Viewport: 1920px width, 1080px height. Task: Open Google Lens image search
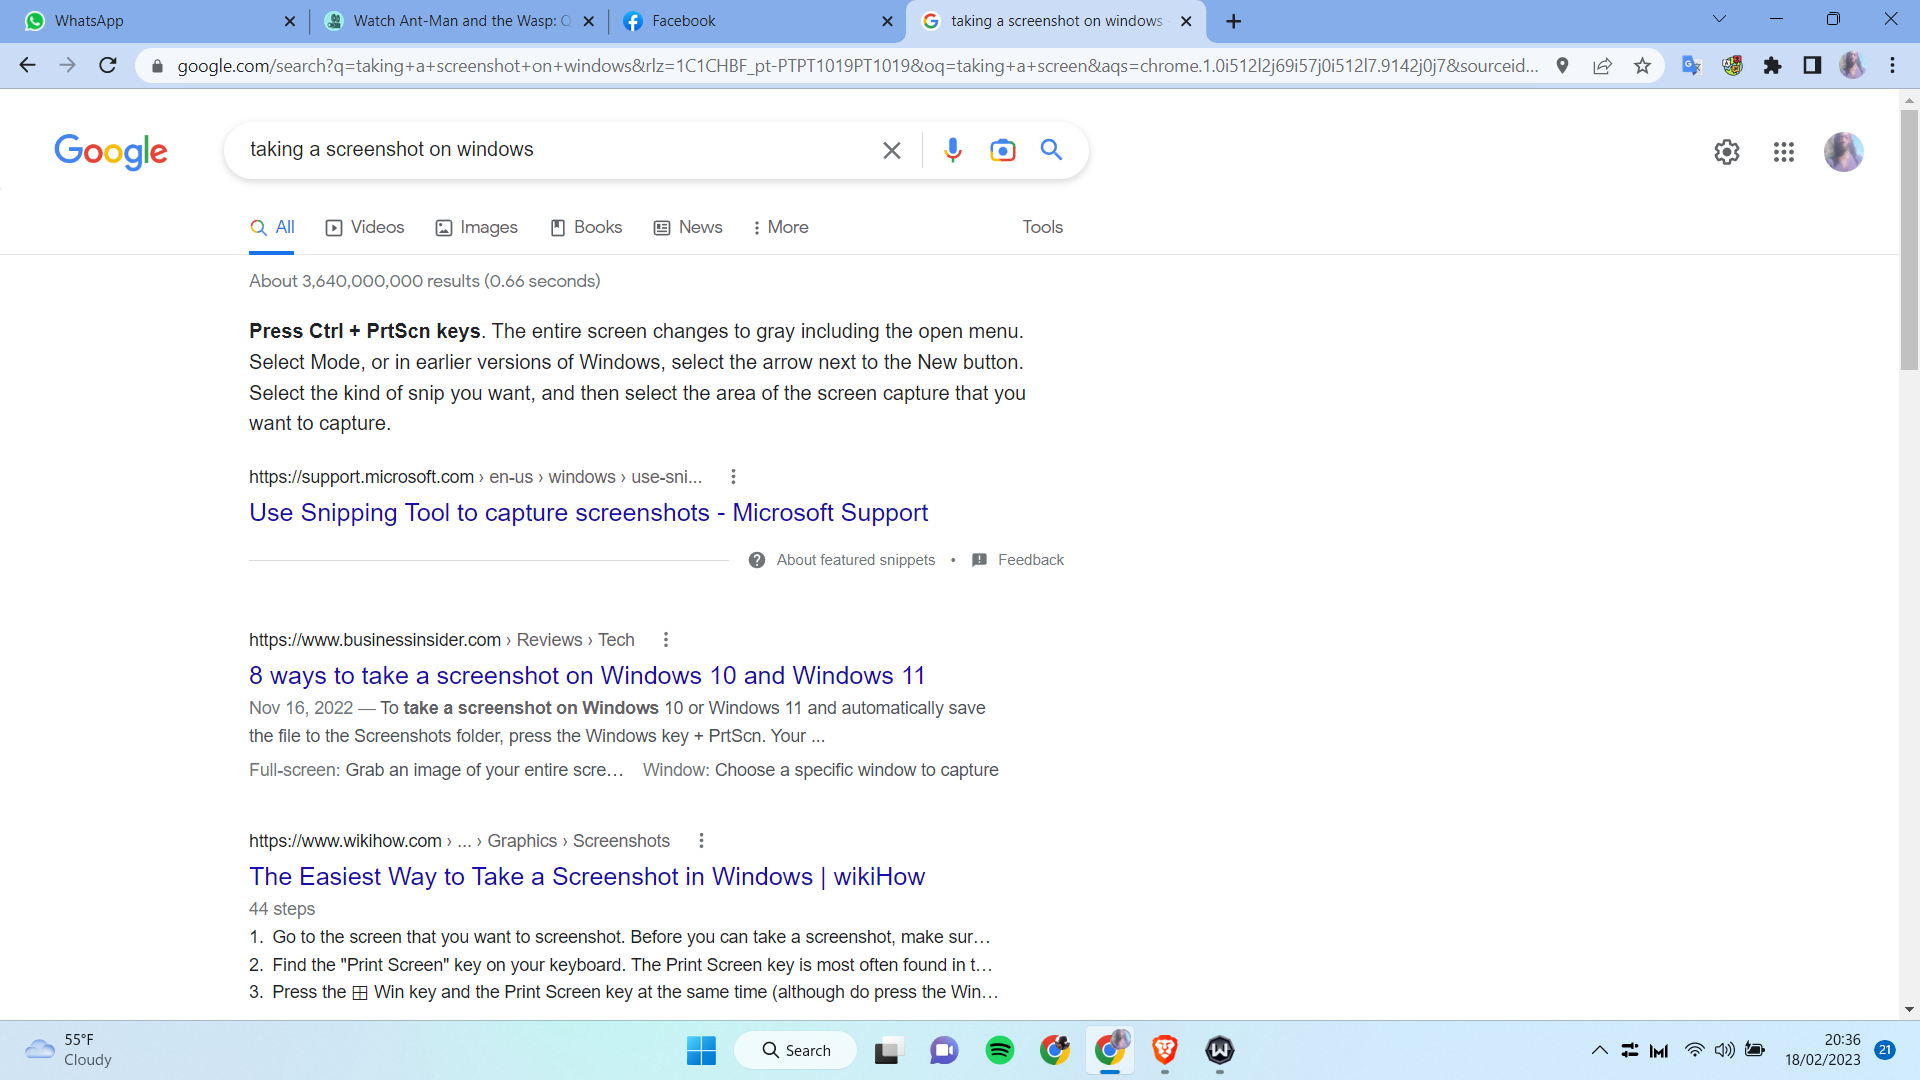(x=1002, y=150)
